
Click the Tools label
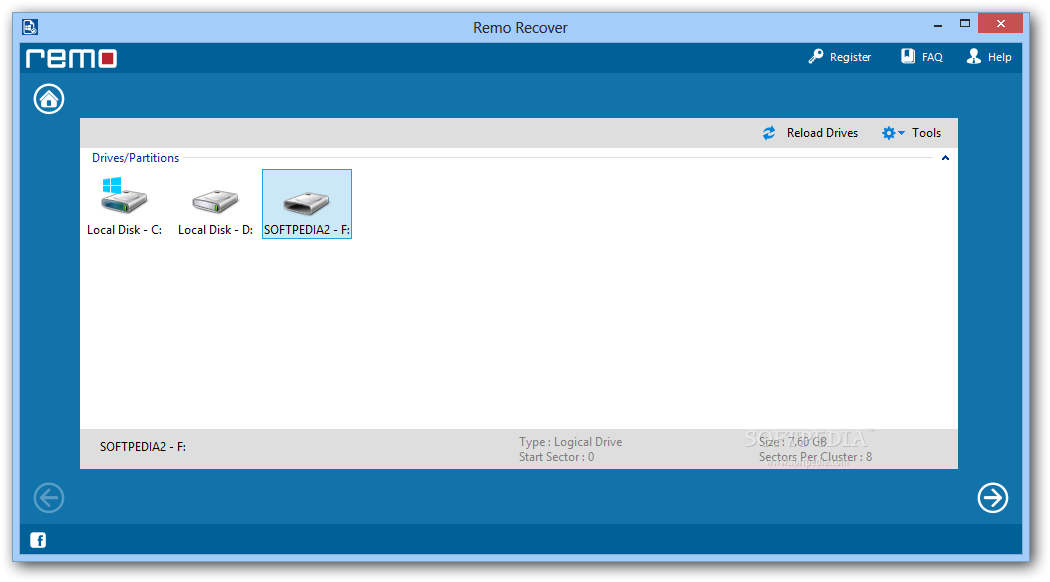click(926, 133)
